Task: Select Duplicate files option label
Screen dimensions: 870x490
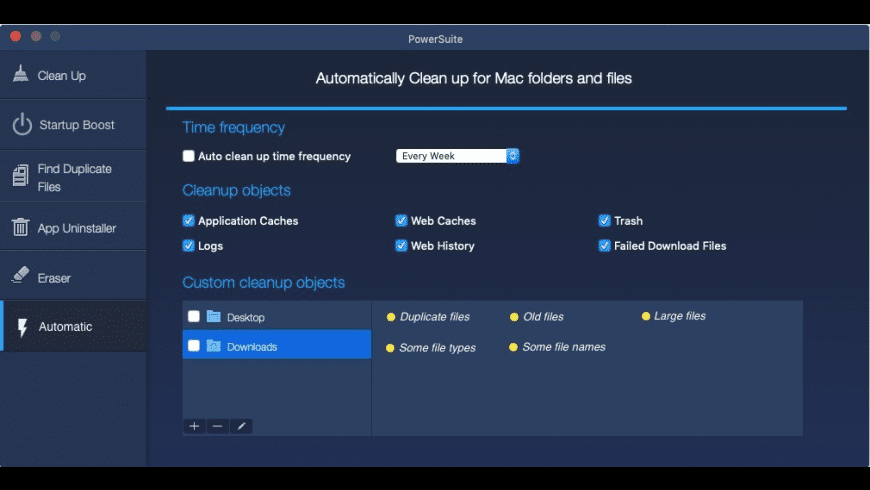Action: click(x=434, y=317)
